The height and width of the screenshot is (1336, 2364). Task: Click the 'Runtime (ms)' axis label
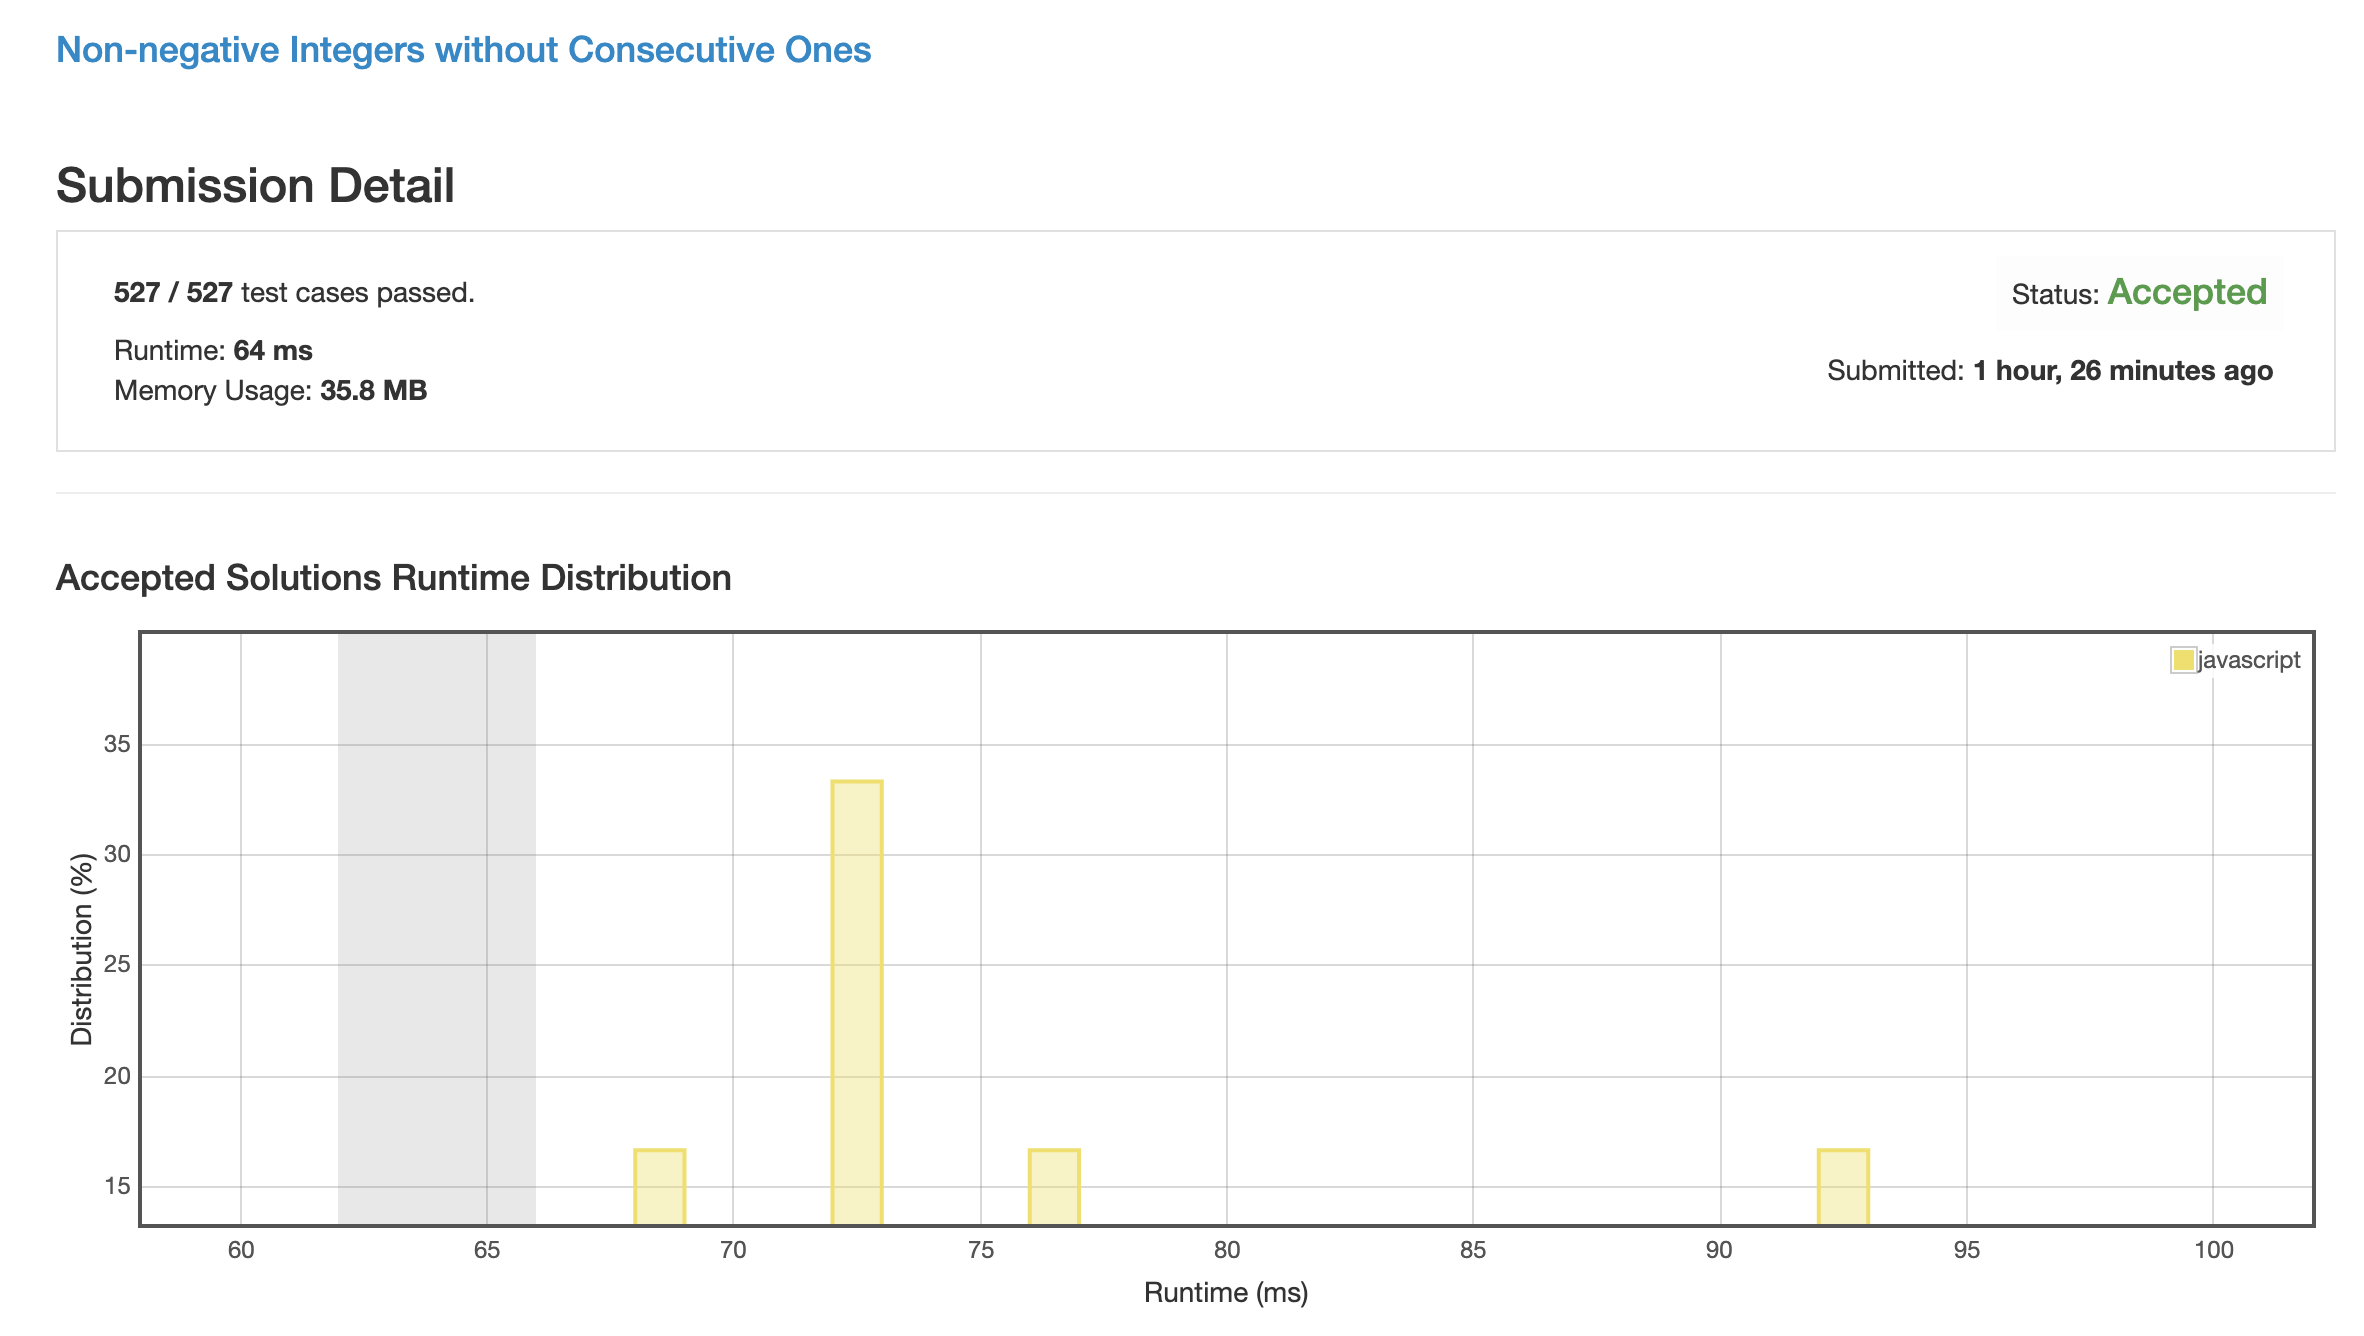tap(1226, 1293)
